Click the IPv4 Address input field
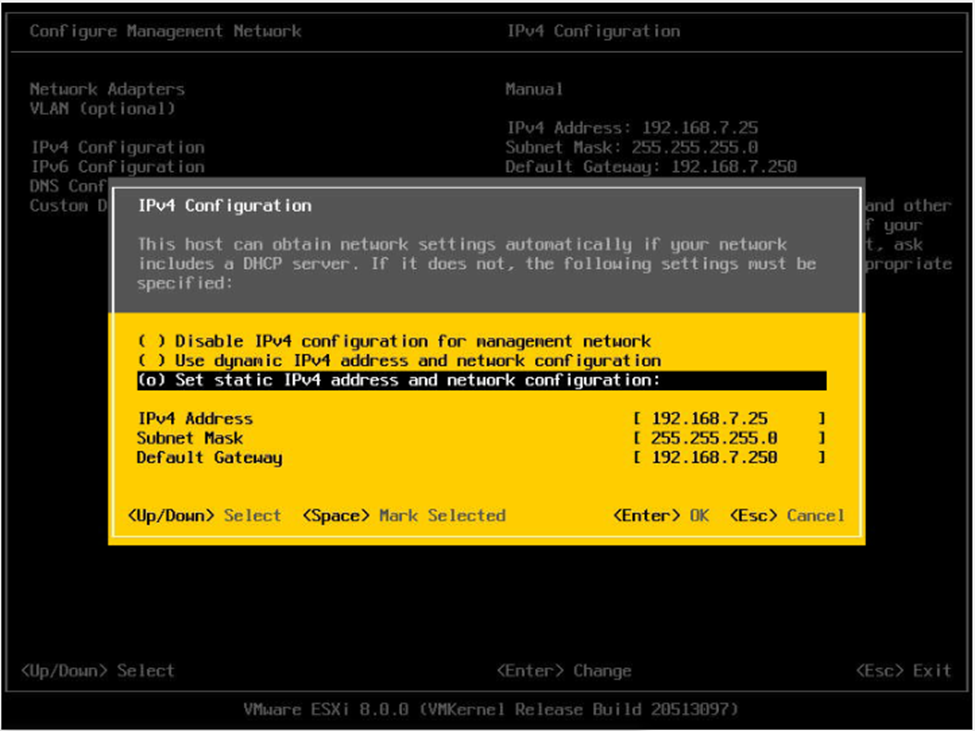Image resolution: width=975 pixels, height=731 pixels. click(729, 418)
